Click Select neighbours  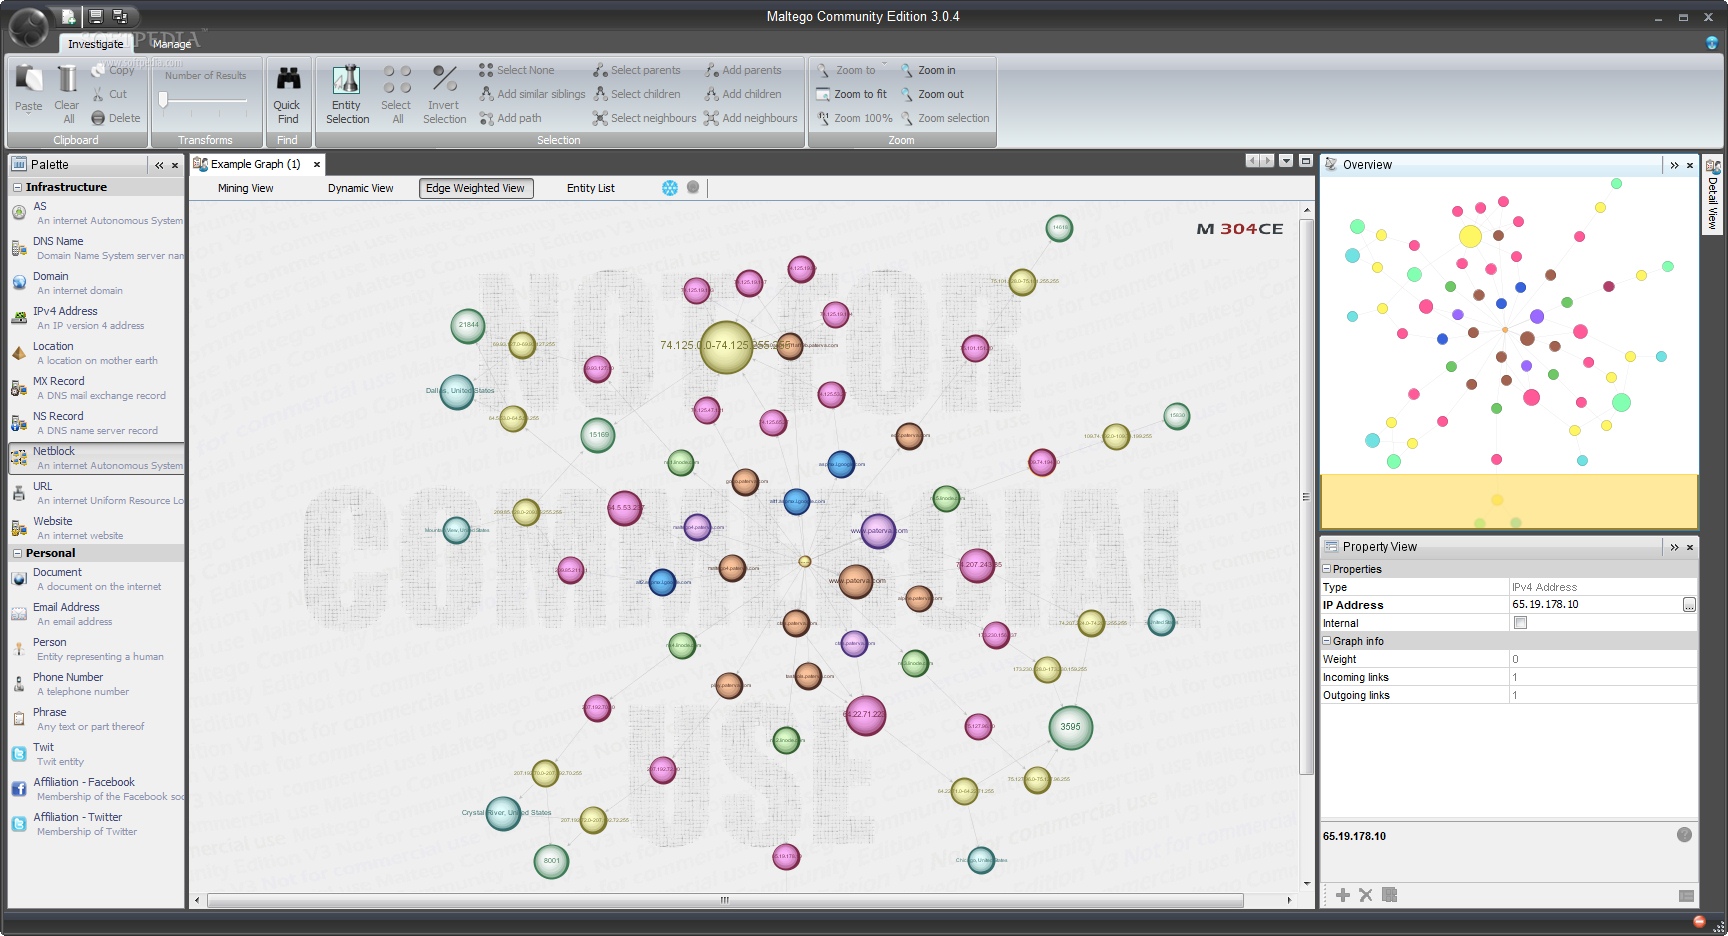644,118
